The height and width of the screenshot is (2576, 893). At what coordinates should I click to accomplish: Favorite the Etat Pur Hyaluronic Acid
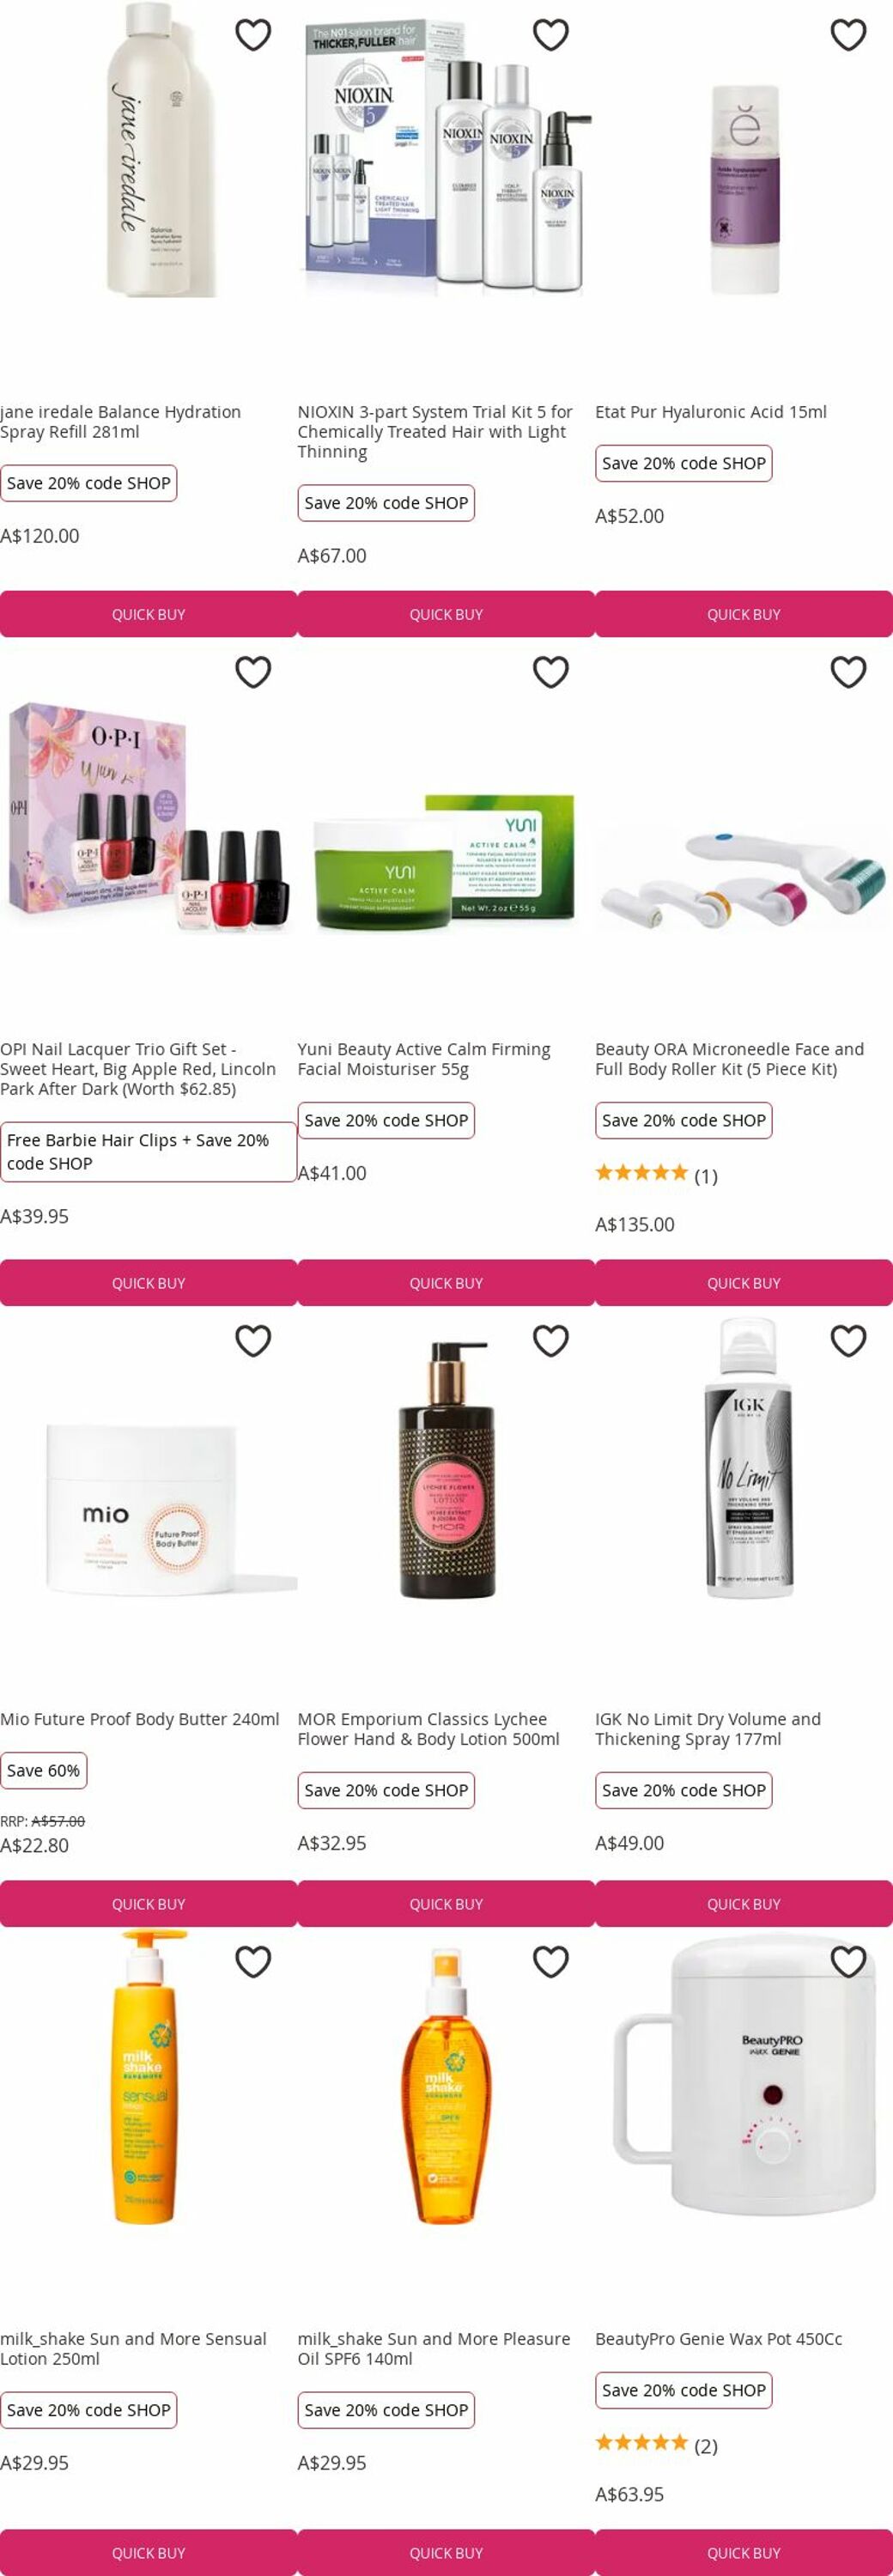click(x=849, y=35)
